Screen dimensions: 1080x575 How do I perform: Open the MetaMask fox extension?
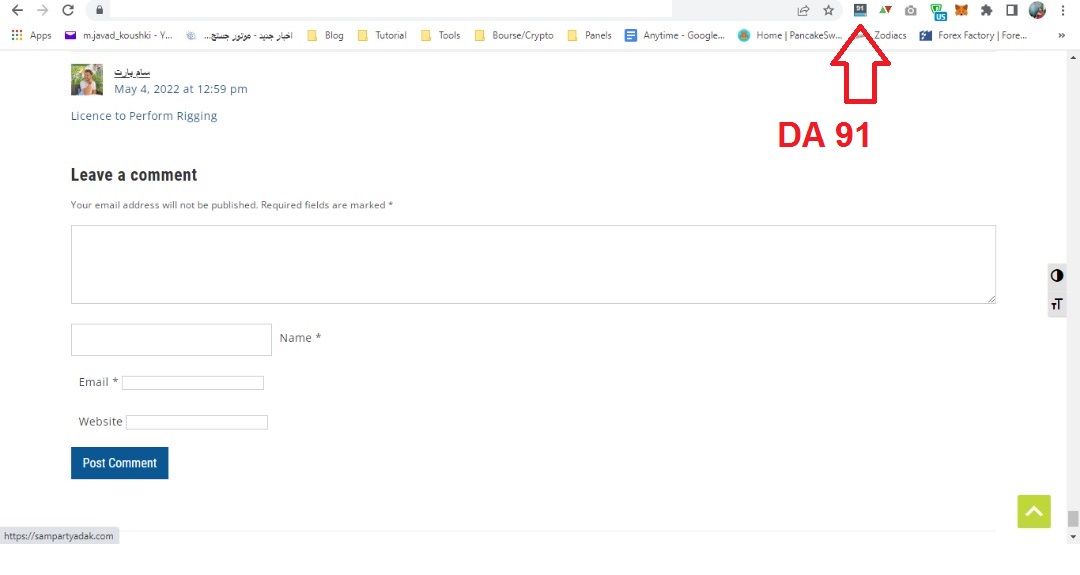pos(961,10)
